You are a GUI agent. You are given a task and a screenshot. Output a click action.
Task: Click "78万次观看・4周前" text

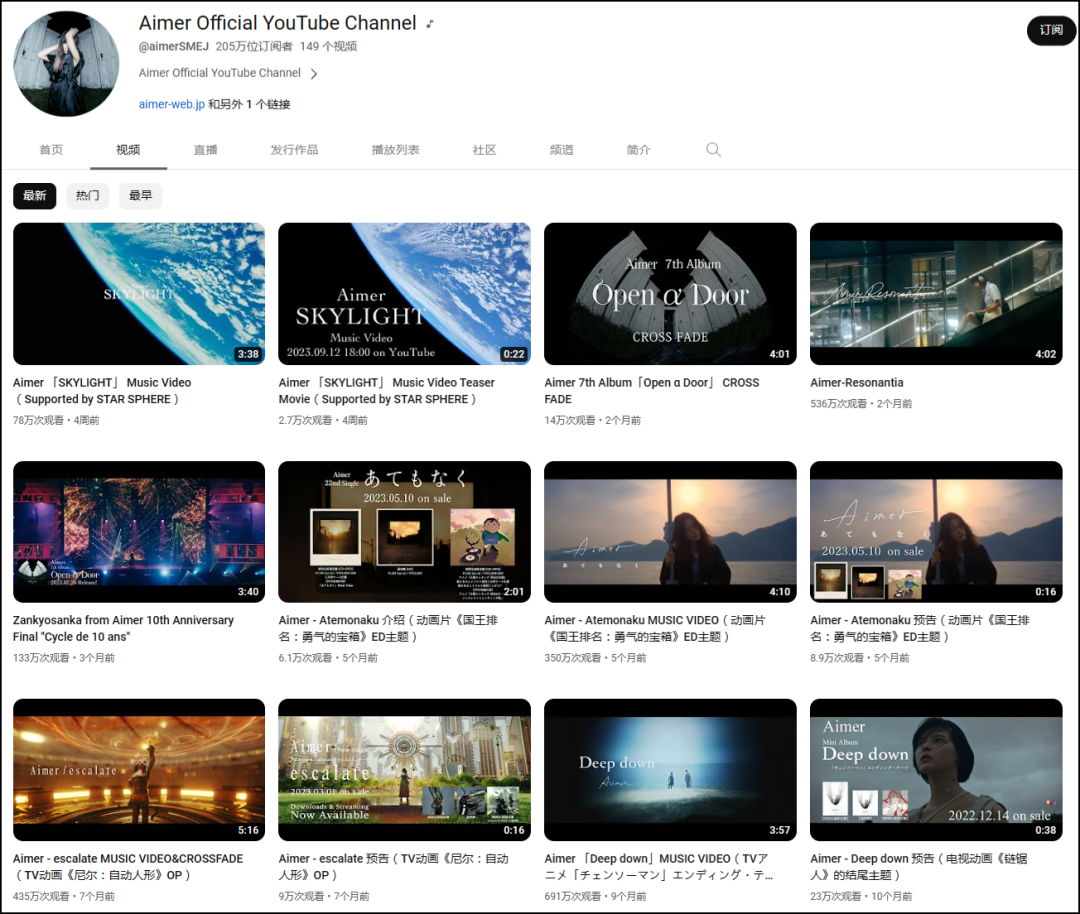[56, 420]
